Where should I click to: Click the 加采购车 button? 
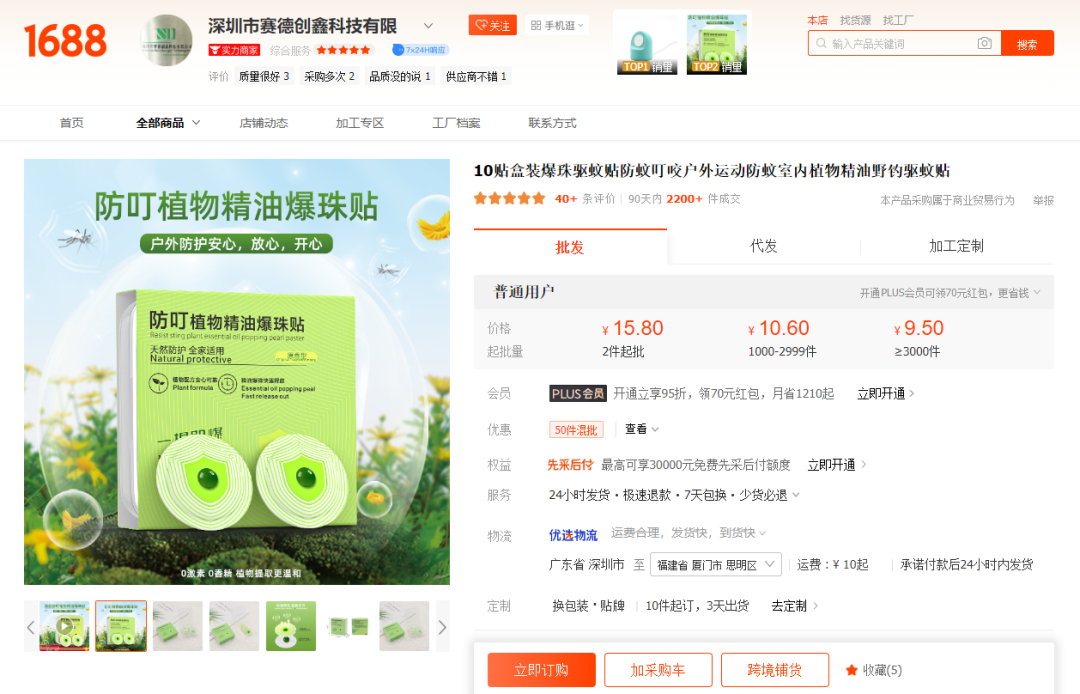click(658, 670)
